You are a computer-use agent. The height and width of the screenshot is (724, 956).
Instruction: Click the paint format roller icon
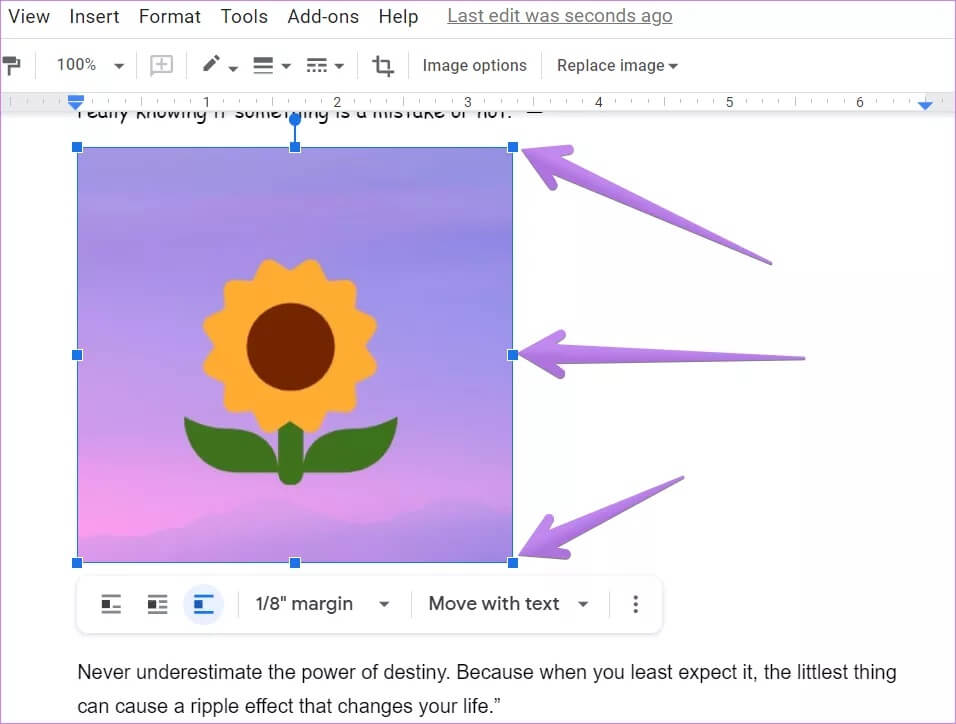[x=12, y=66]
